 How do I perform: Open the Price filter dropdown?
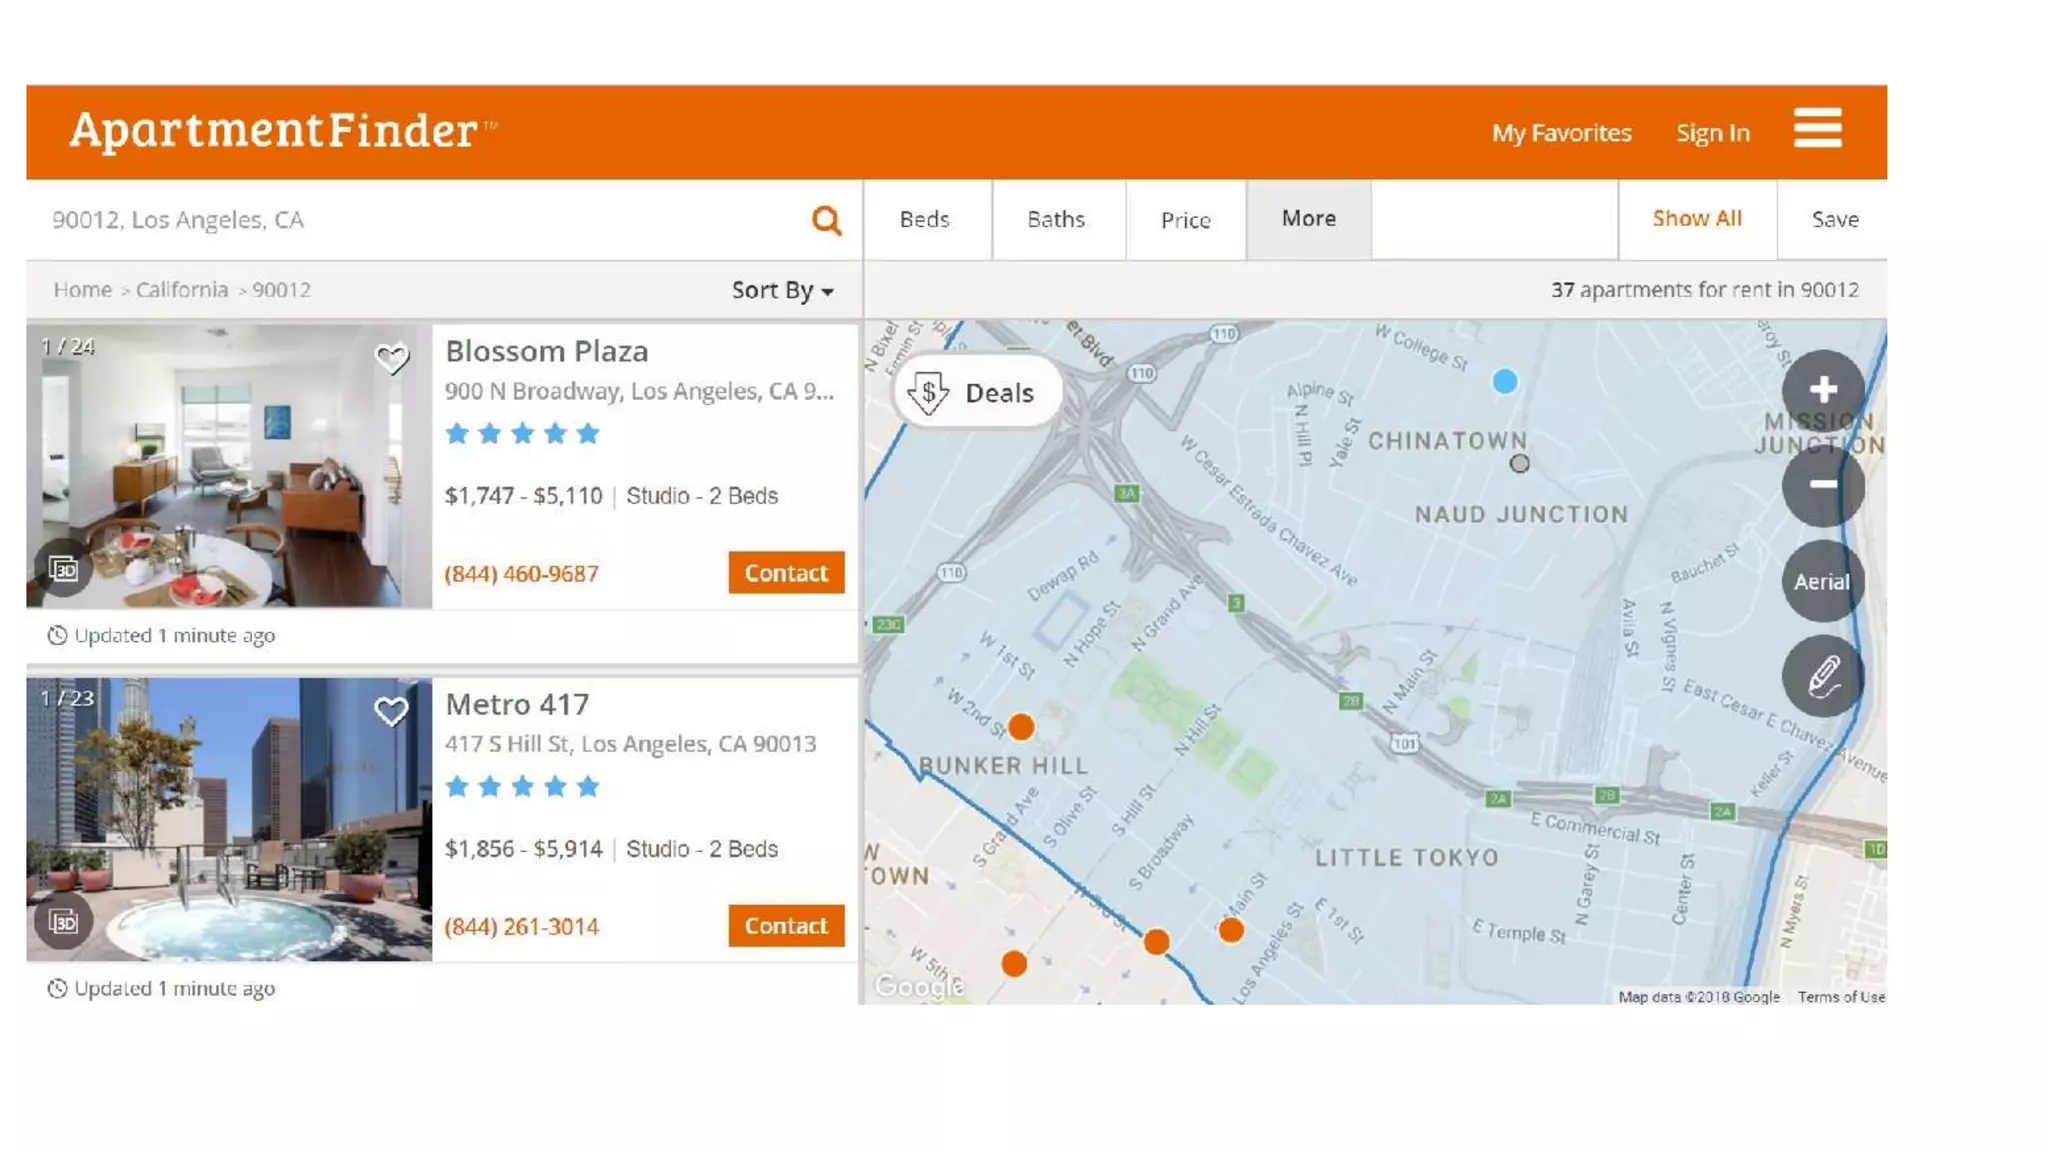tap(1185, 220)
